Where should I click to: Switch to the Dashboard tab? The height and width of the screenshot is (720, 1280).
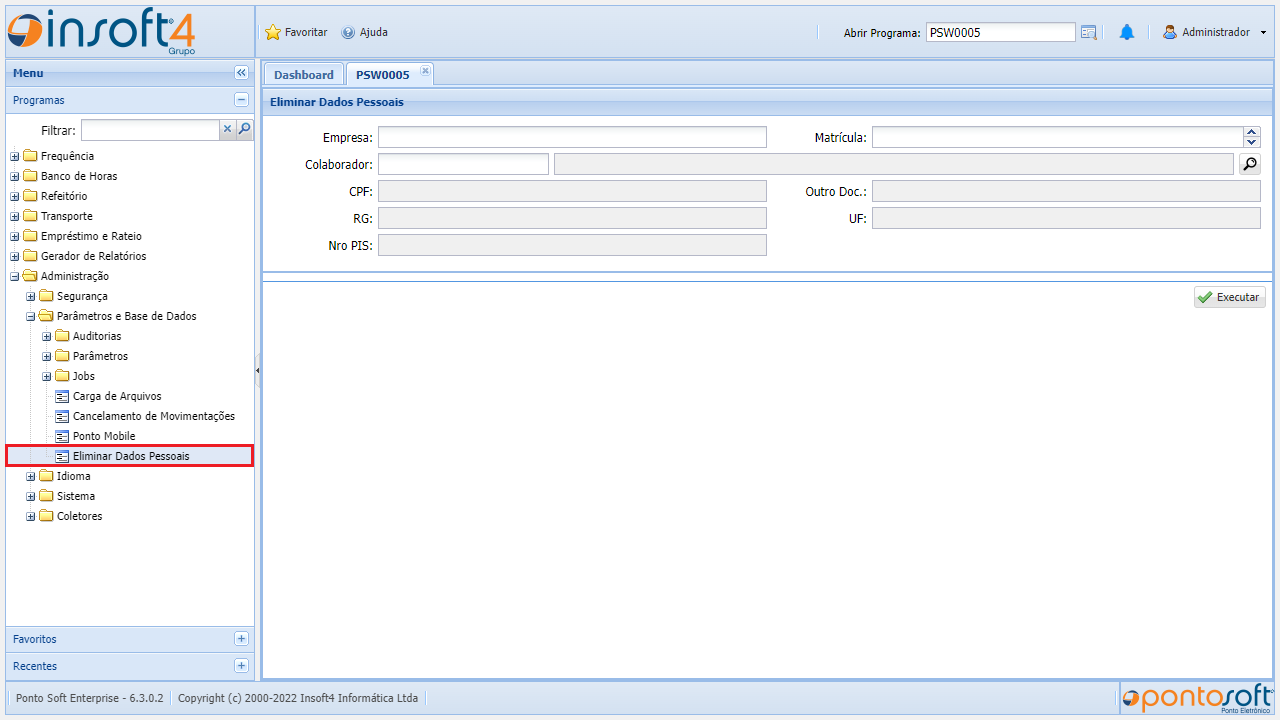[x=303, y=75]
